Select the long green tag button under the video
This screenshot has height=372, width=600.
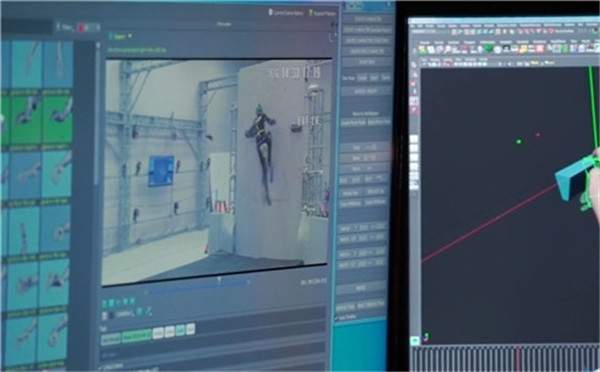coord(137,336)
